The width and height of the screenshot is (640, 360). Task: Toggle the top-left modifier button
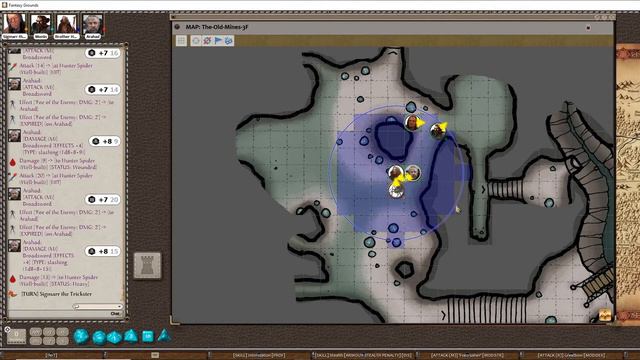36,332
